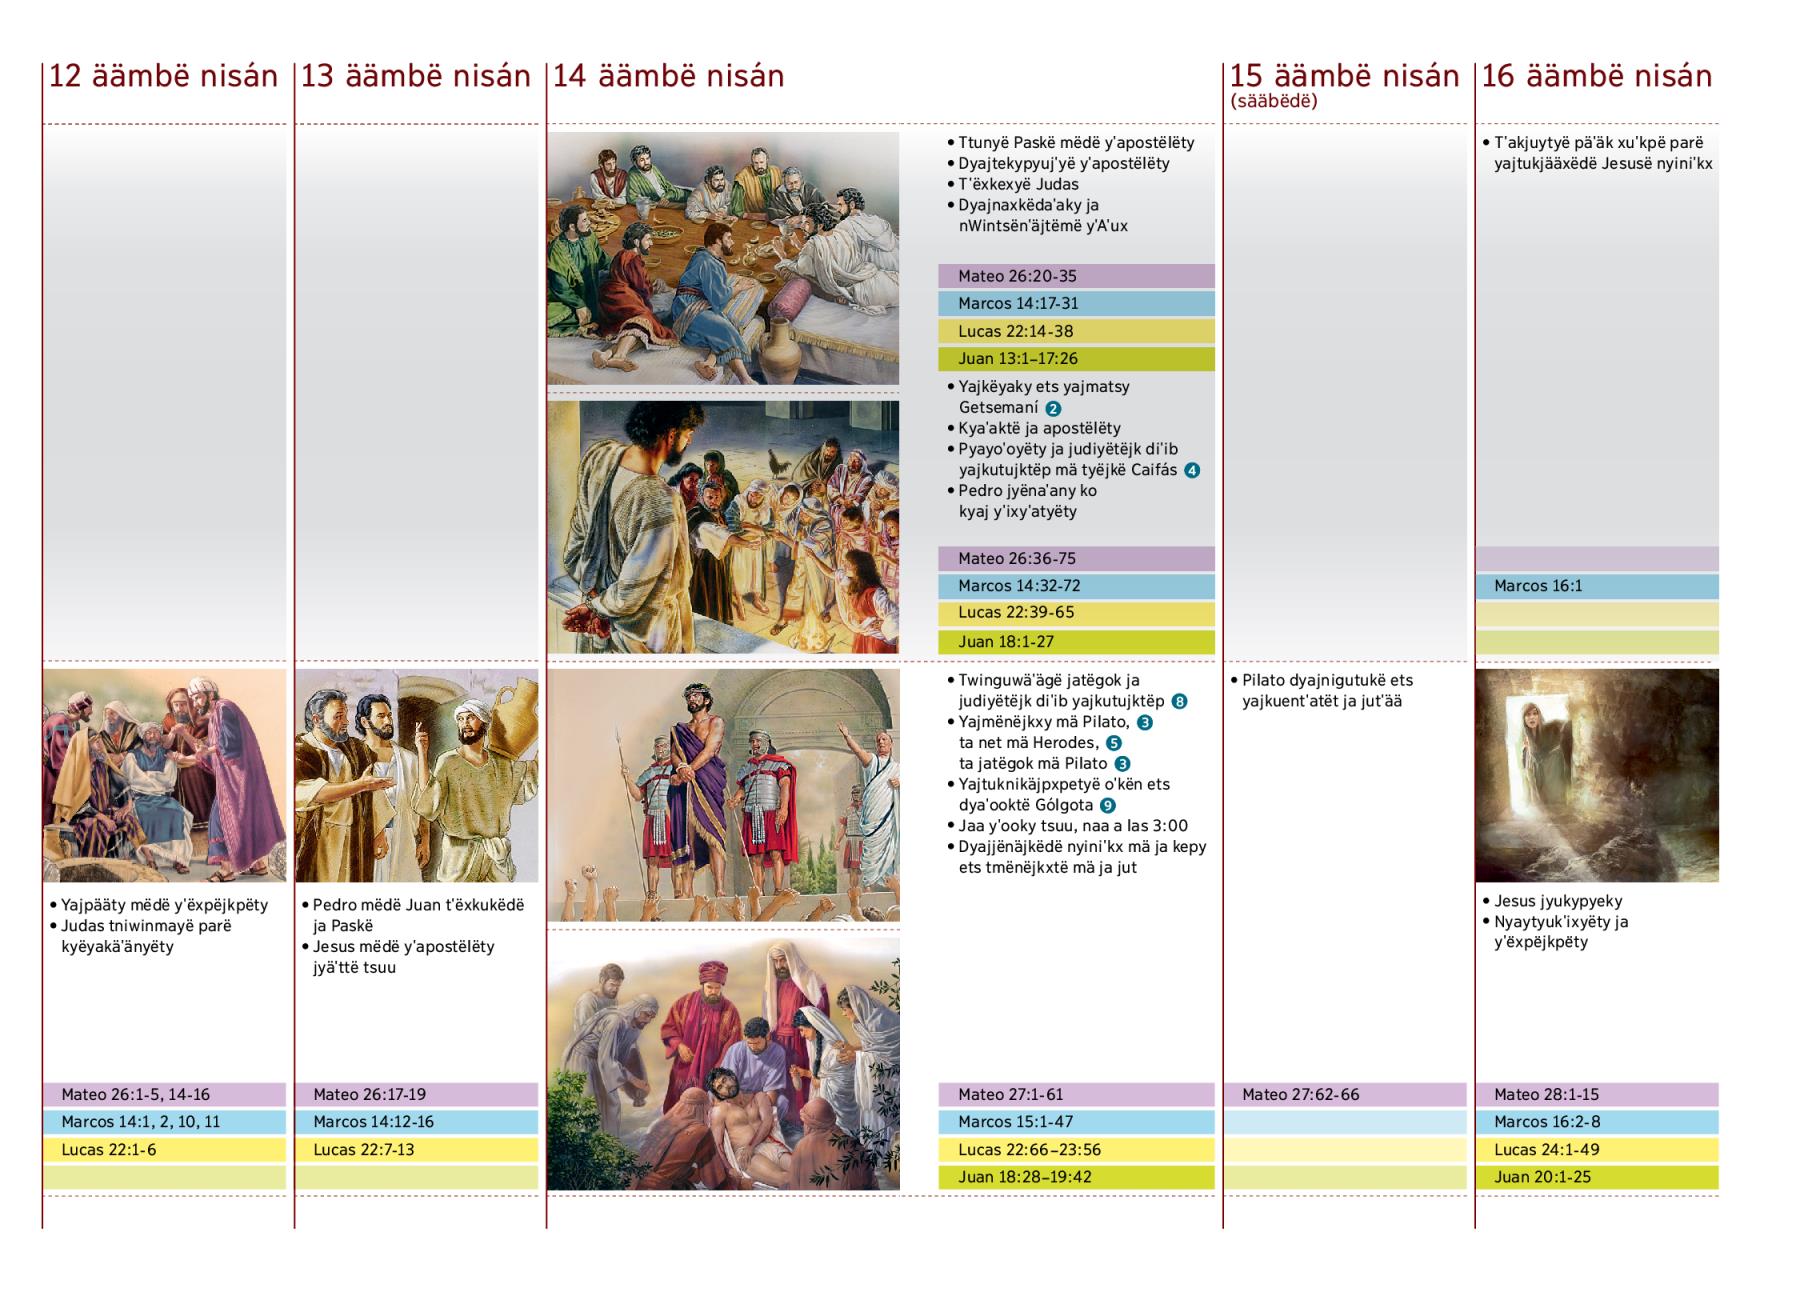Select the '14 äämbë nisán' column heading
This screenshot has height=1300, width=1800.
pos(668,76)
